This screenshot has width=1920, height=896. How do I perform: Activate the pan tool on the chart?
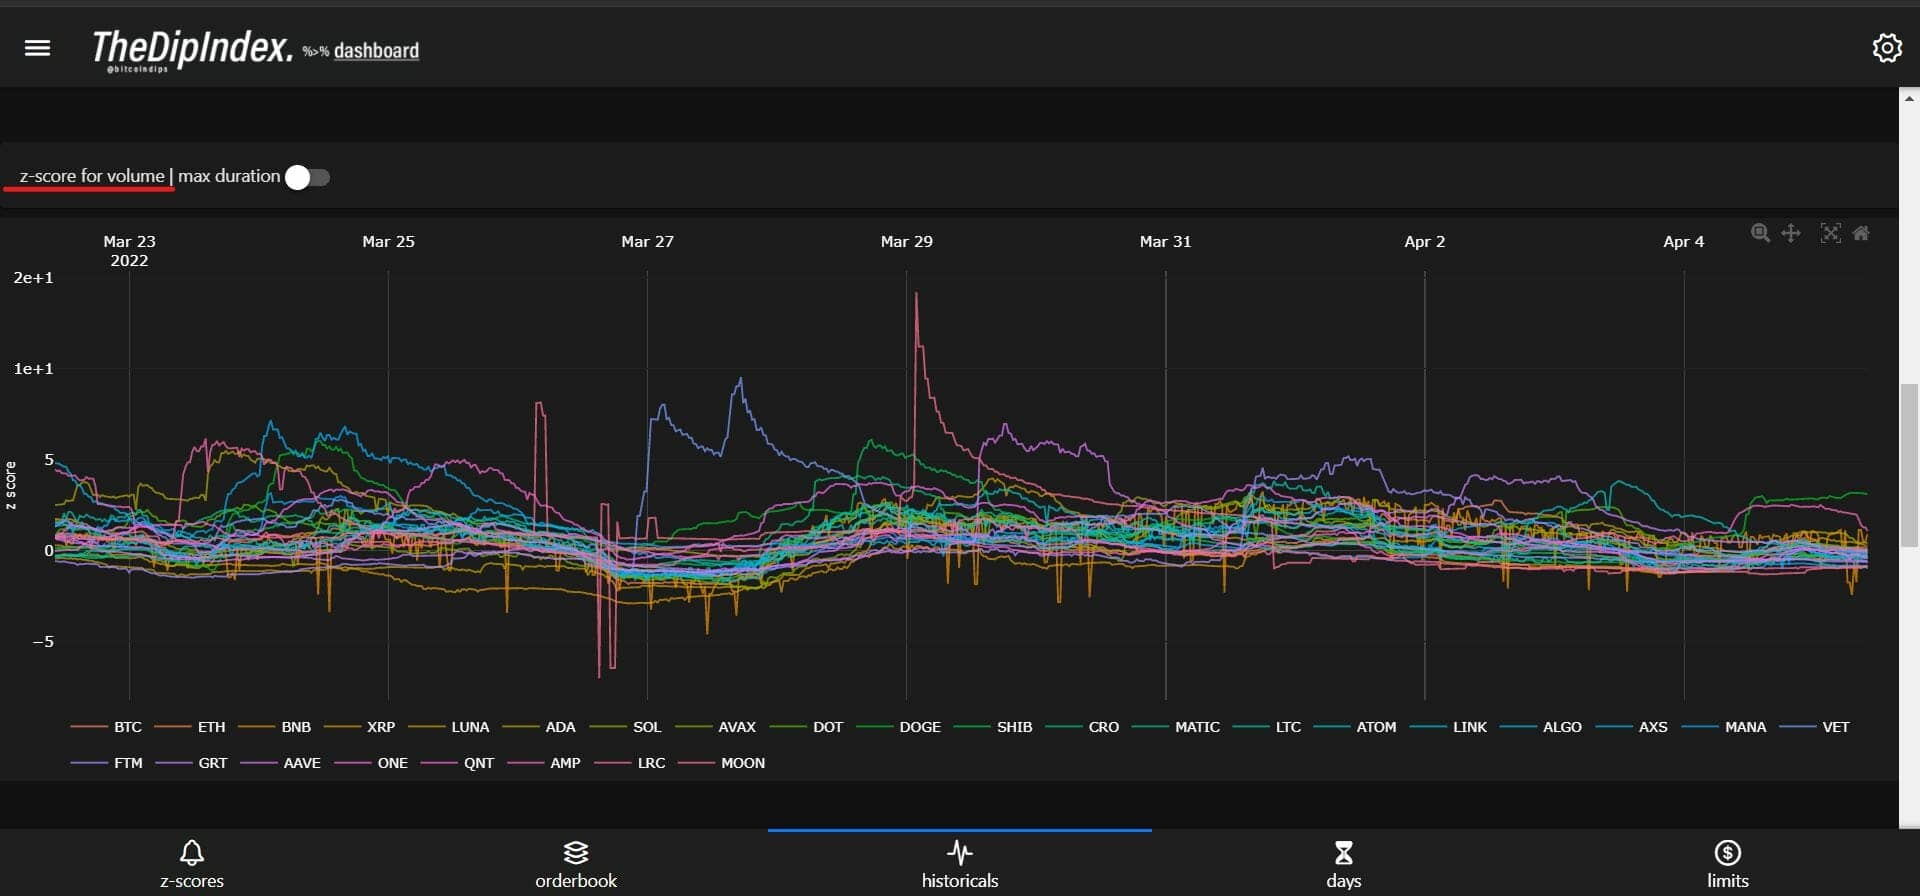point(1791,233)
